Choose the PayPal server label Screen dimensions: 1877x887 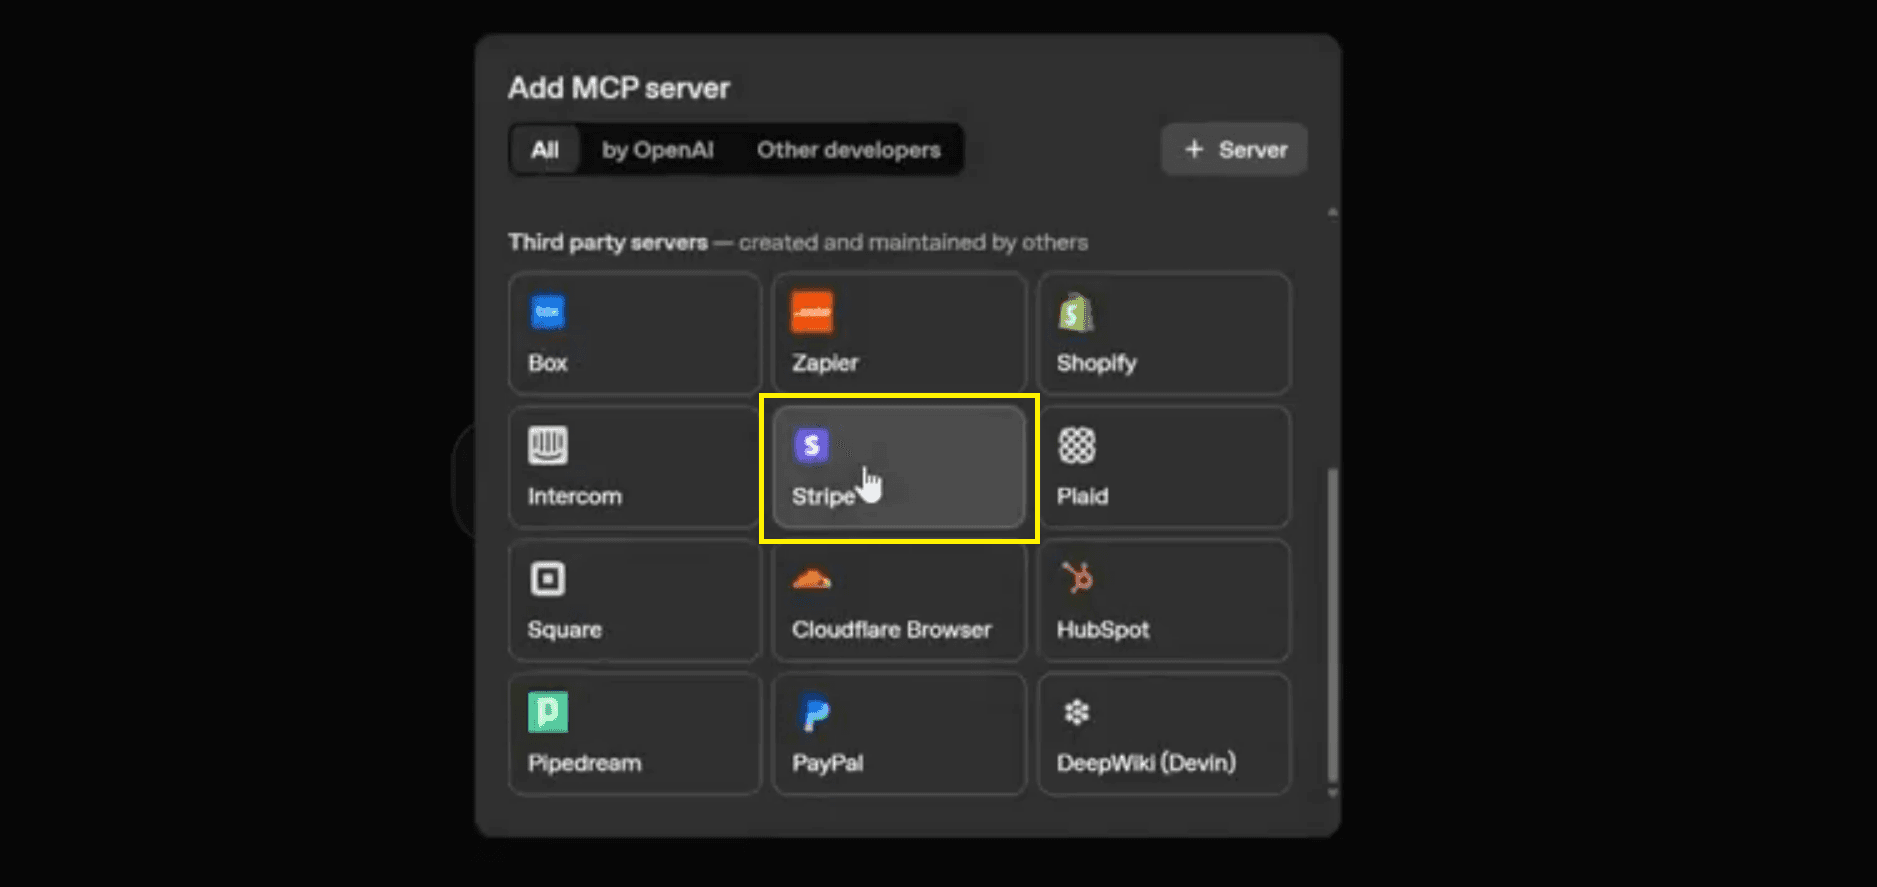pyautogui.click(x=828, y=763)
